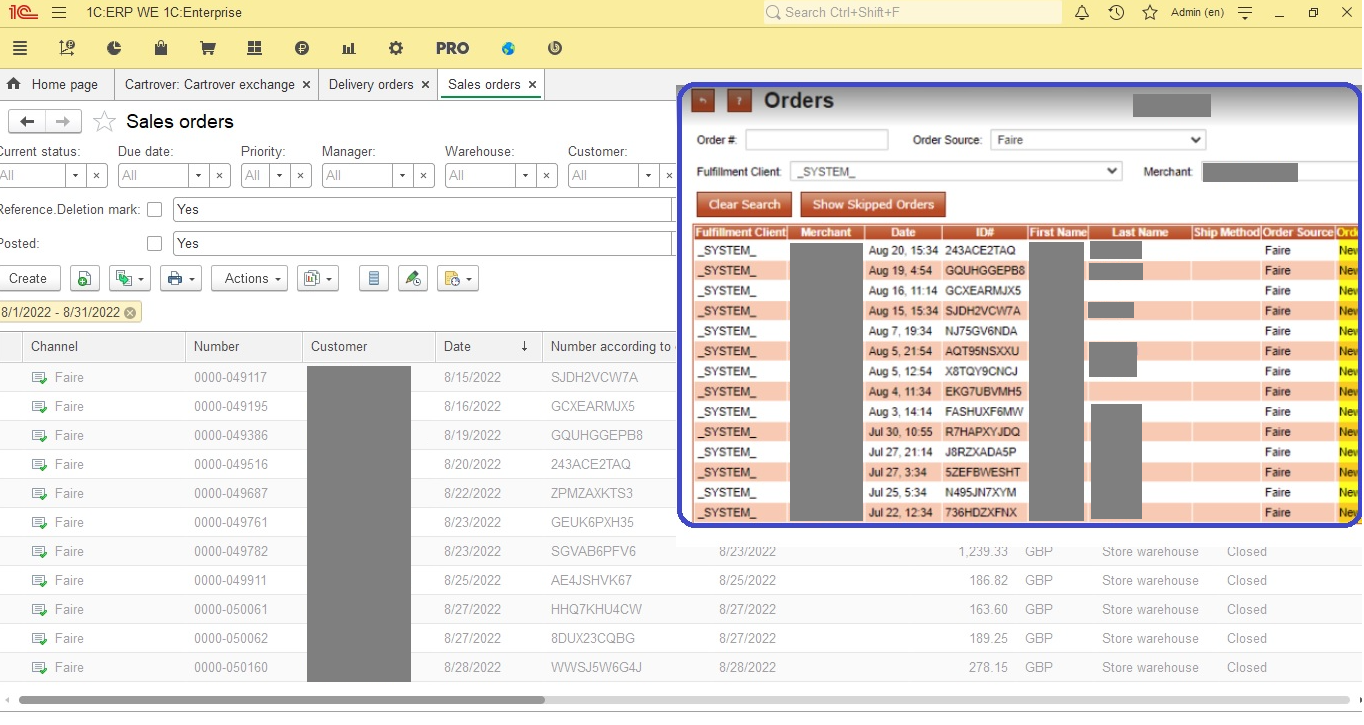This screenshot has height=725, width=1364.
Task: Expand the Due date dropdown
Action: pyautogui.click(x=198, y=176)
